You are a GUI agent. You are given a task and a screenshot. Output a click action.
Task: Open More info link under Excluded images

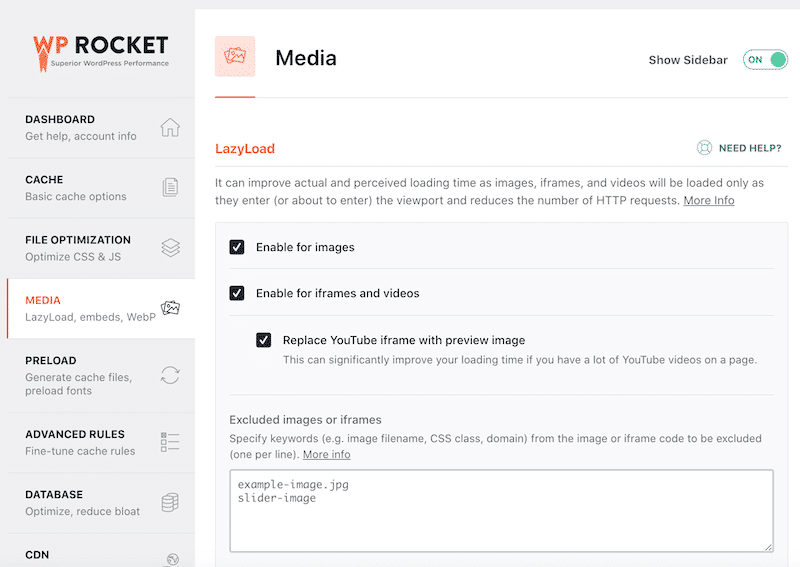(x=327, y=454)
